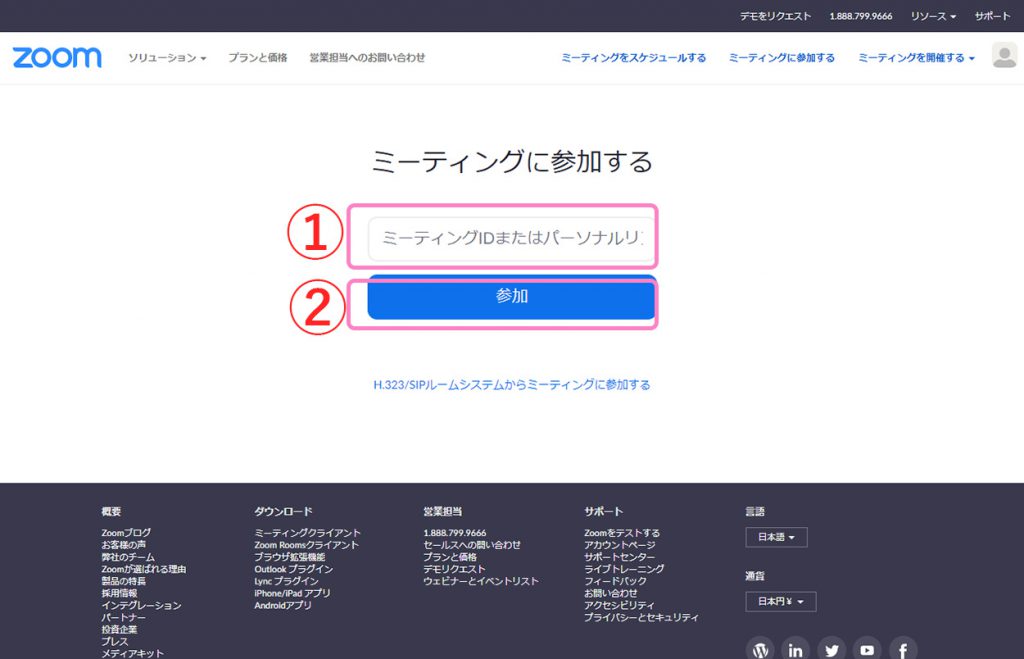Open the Zoom Roomsクライアント download link
Screen dimensions: 1024x659
(307, 545)
